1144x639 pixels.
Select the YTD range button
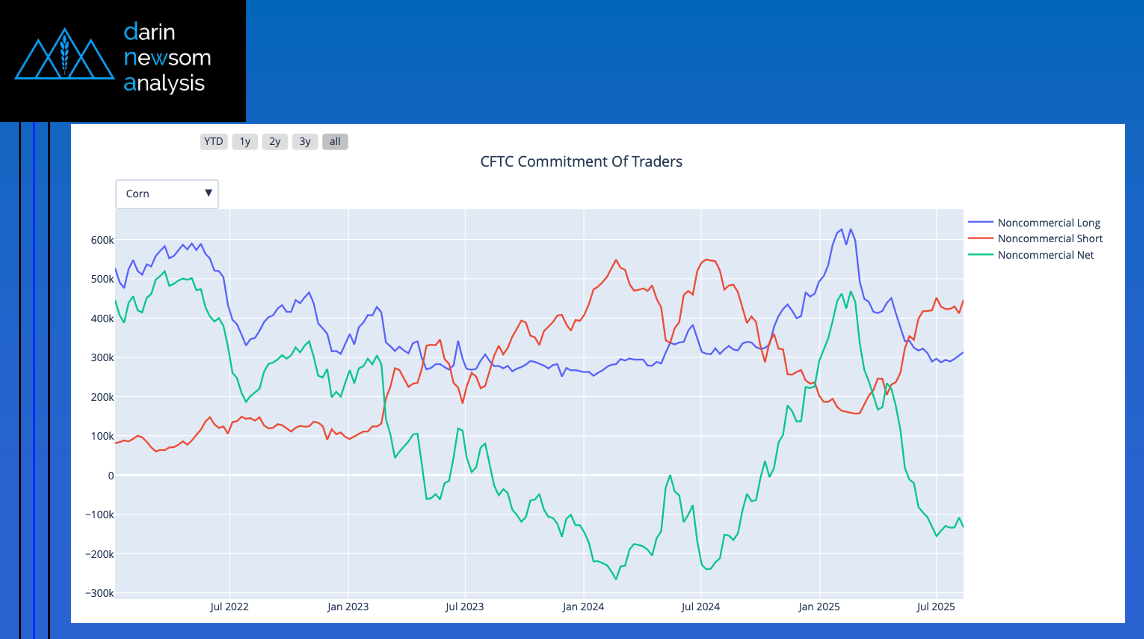[x=213, y=142]
